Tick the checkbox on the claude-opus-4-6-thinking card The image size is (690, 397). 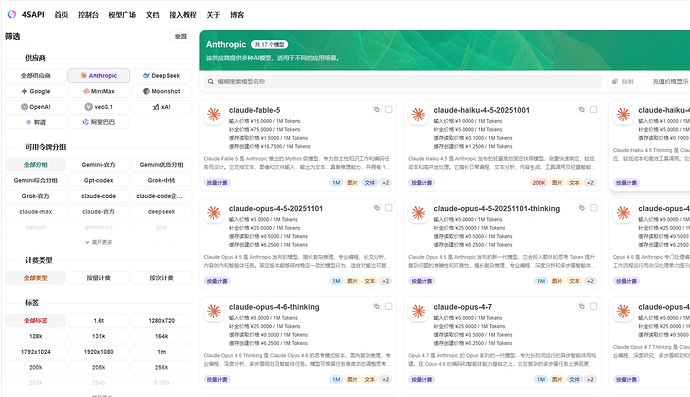click(389, 306)
